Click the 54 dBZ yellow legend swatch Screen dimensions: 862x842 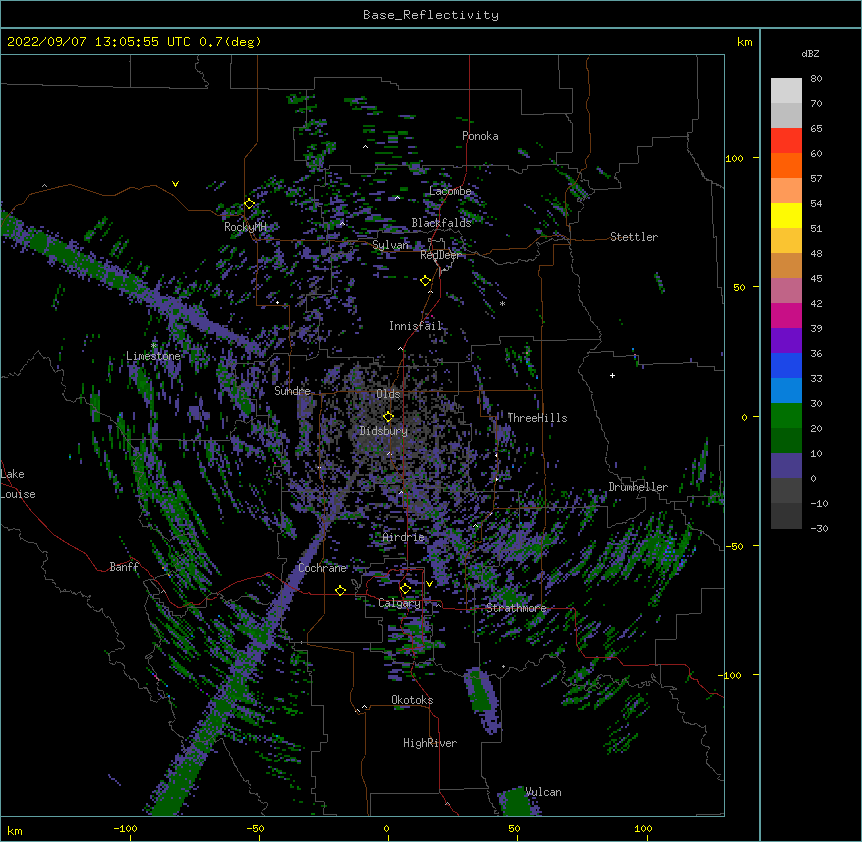[786, 215]
